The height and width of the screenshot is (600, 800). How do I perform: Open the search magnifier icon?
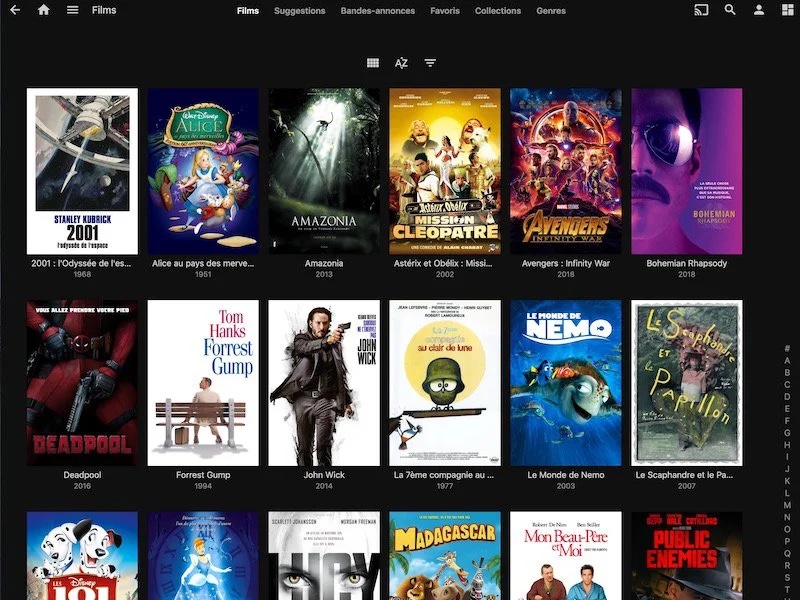coord(730,10)
